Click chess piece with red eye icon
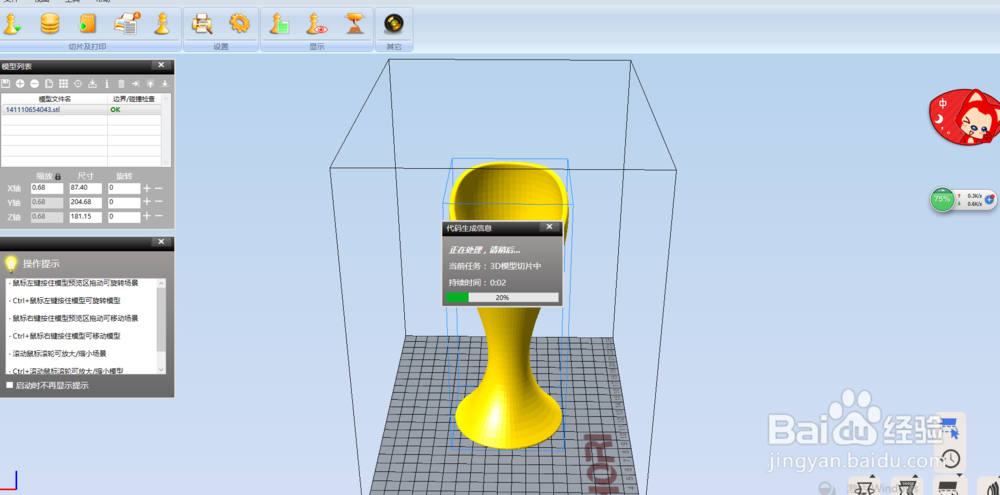Screen dimensions: 1000x495 [x=316, y=24]
